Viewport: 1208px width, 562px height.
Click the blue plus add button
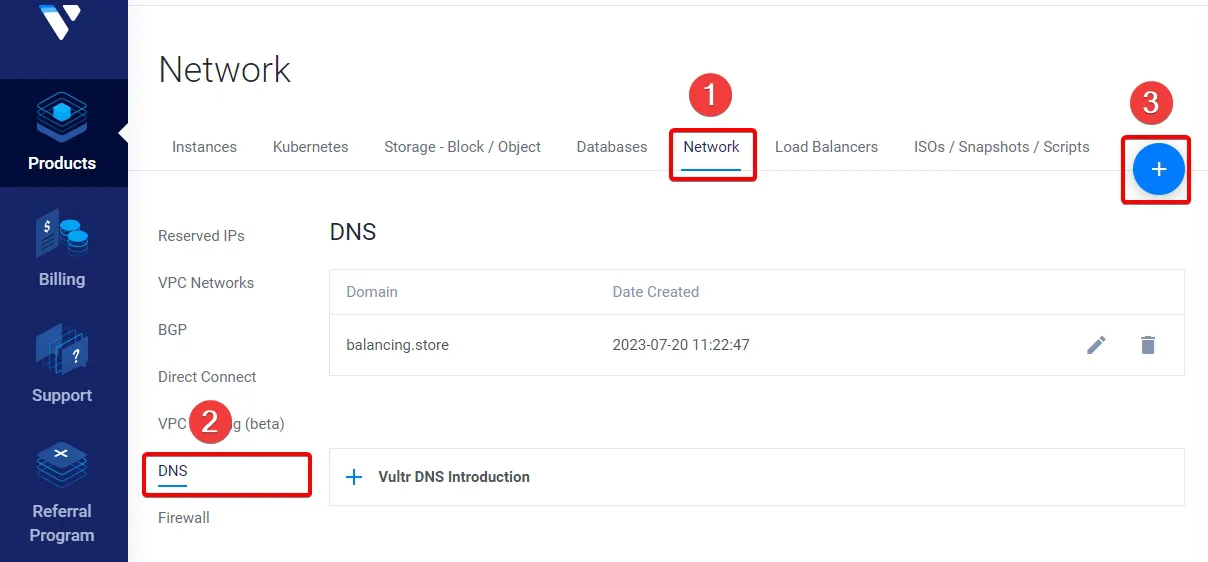[1158, 170]
